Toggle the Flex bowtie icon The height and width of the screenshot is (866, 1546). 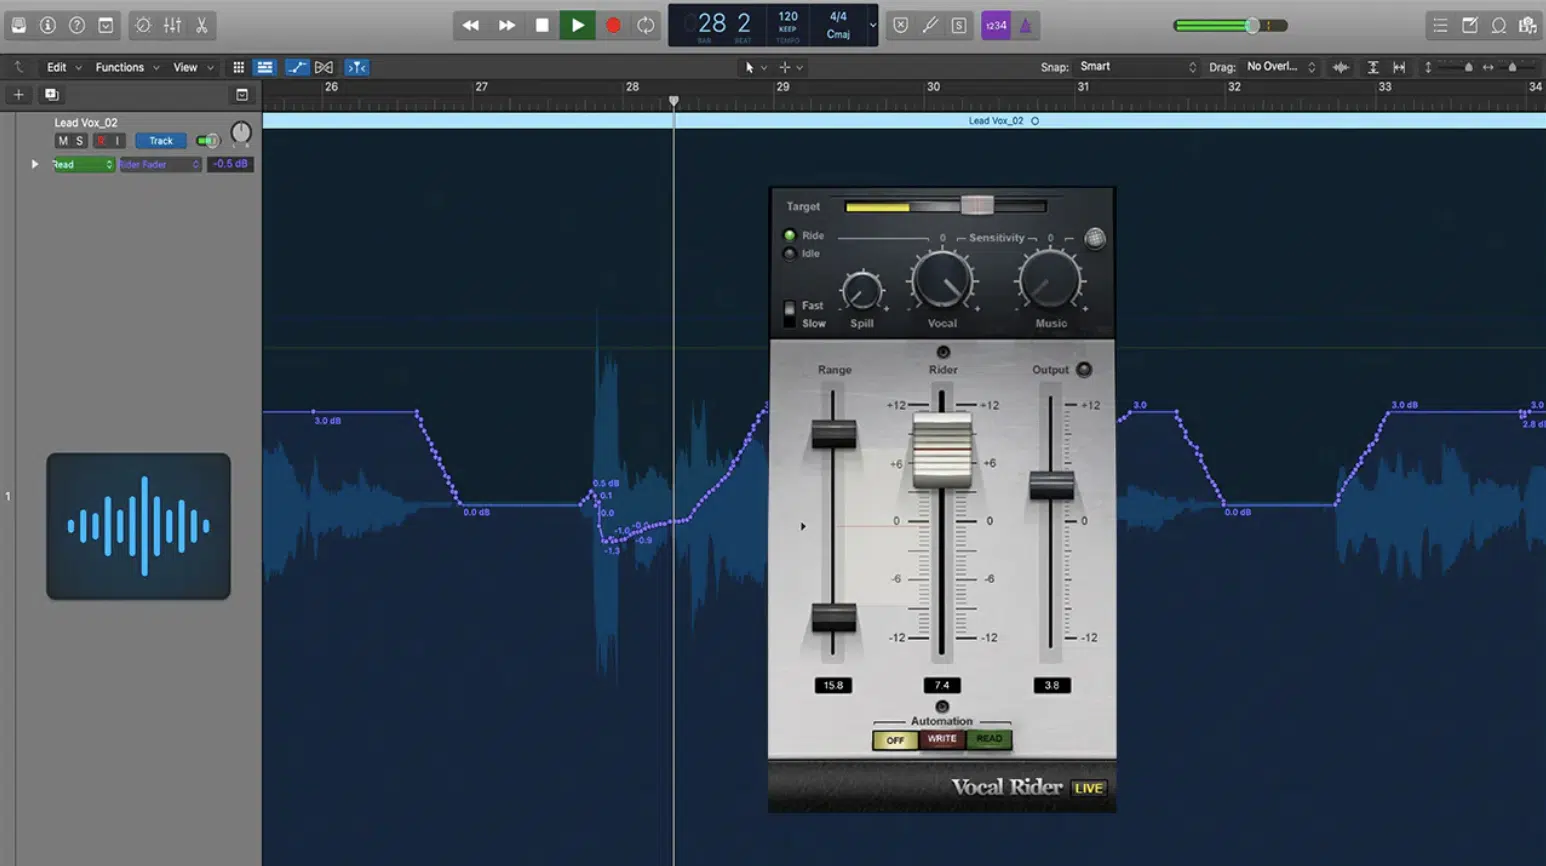[324, 67]
